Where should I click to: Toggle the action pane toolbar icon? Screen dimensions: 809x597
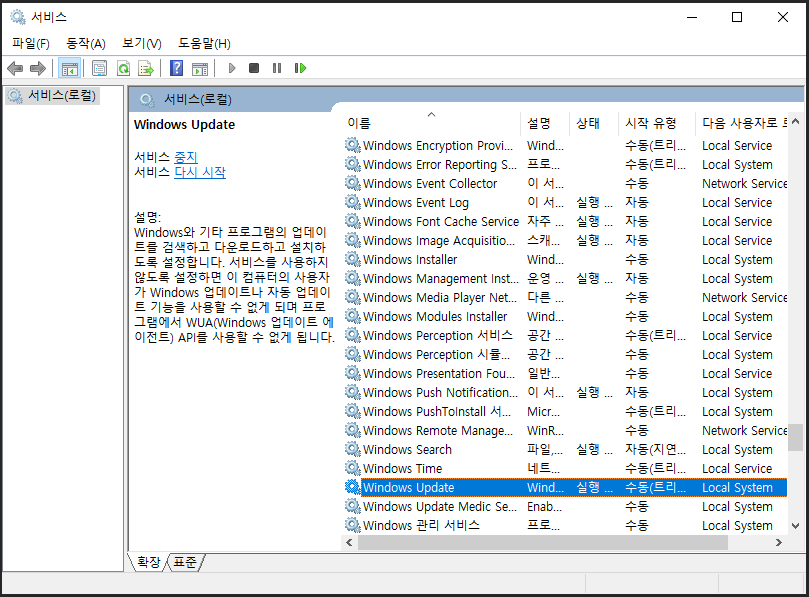[200, 68]
